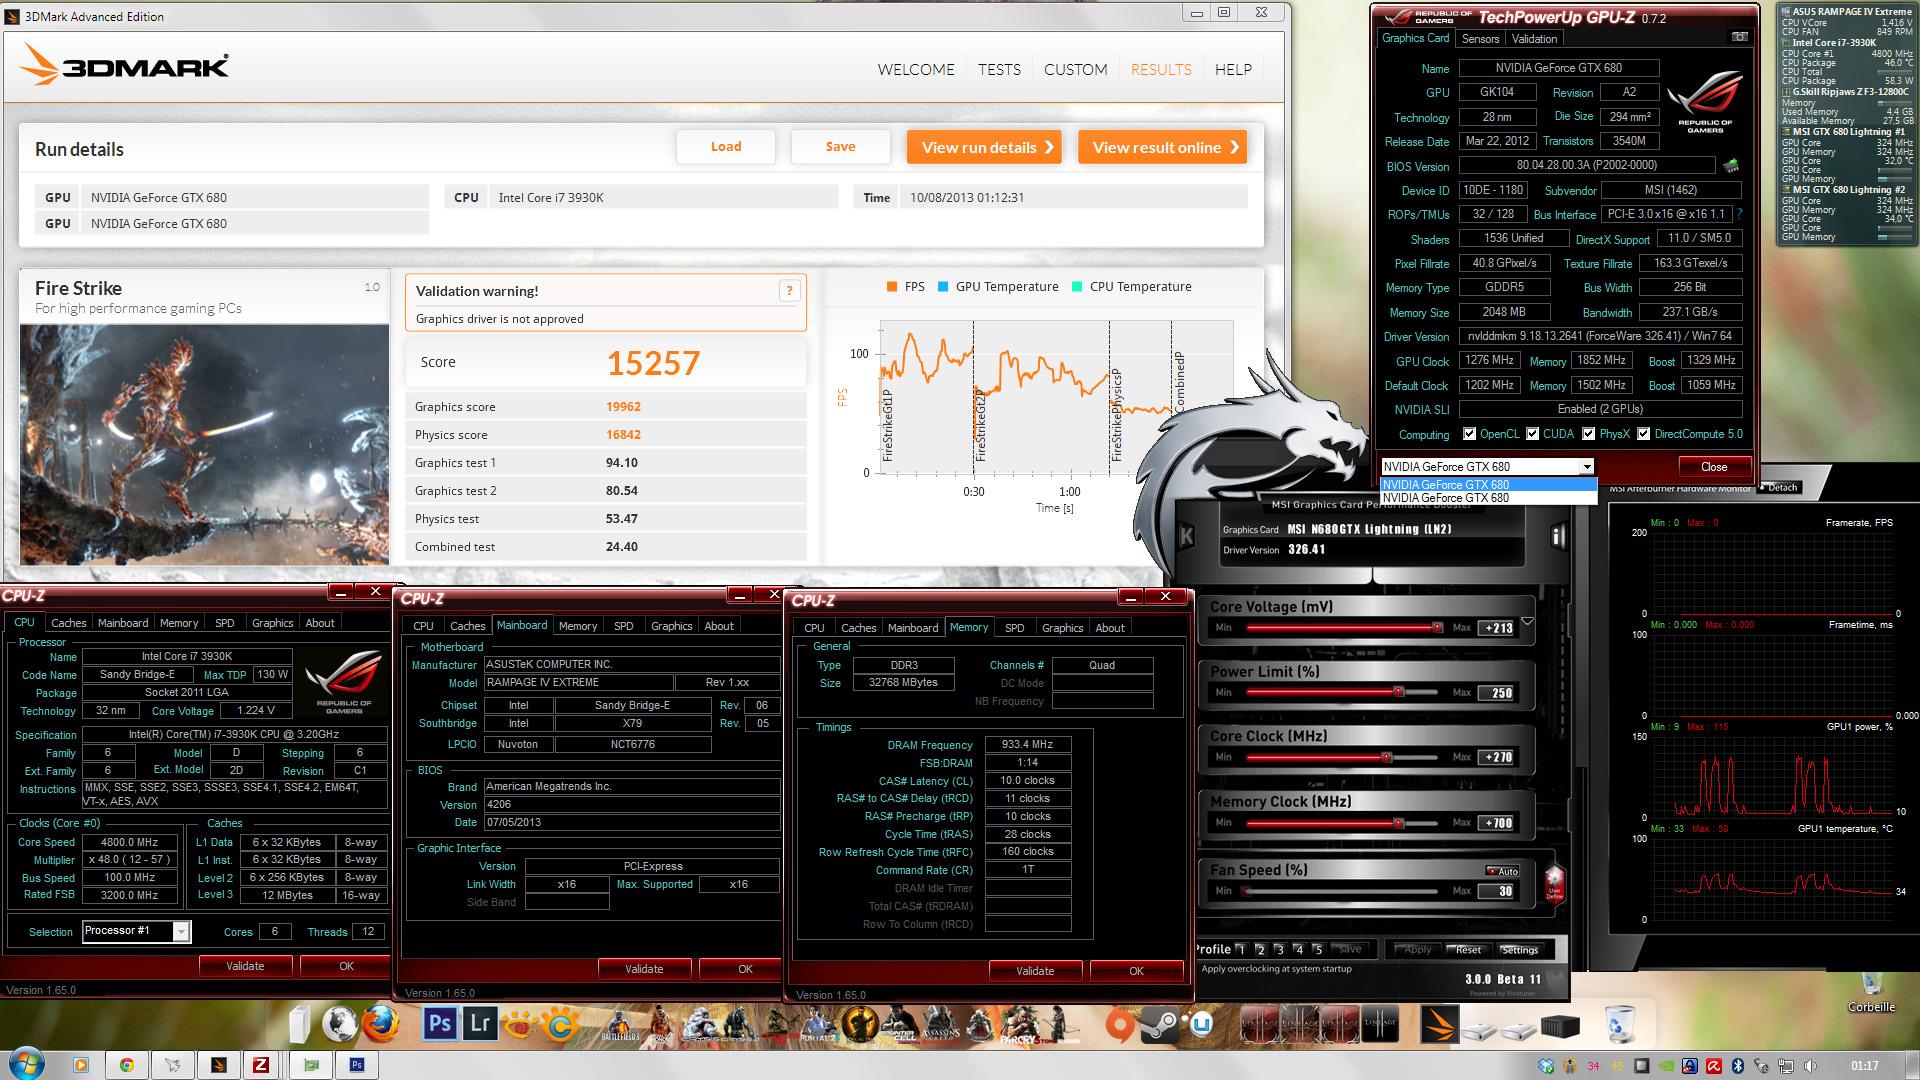Click the Memory Clock slider handle
Viewport: 1920px width, 1080px height.
[1399, 823]
